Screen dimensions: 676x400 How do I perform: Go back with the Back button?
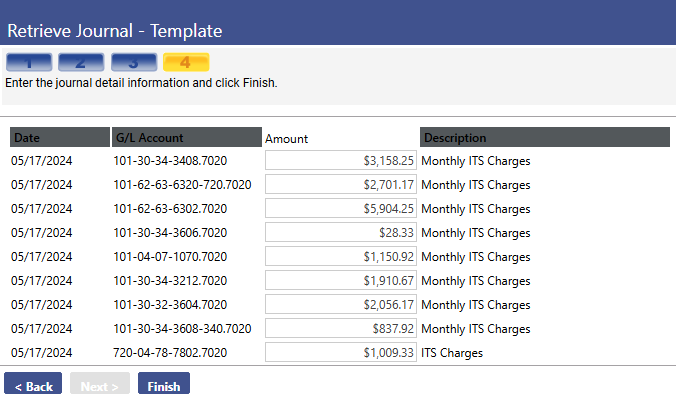[33, 383]
